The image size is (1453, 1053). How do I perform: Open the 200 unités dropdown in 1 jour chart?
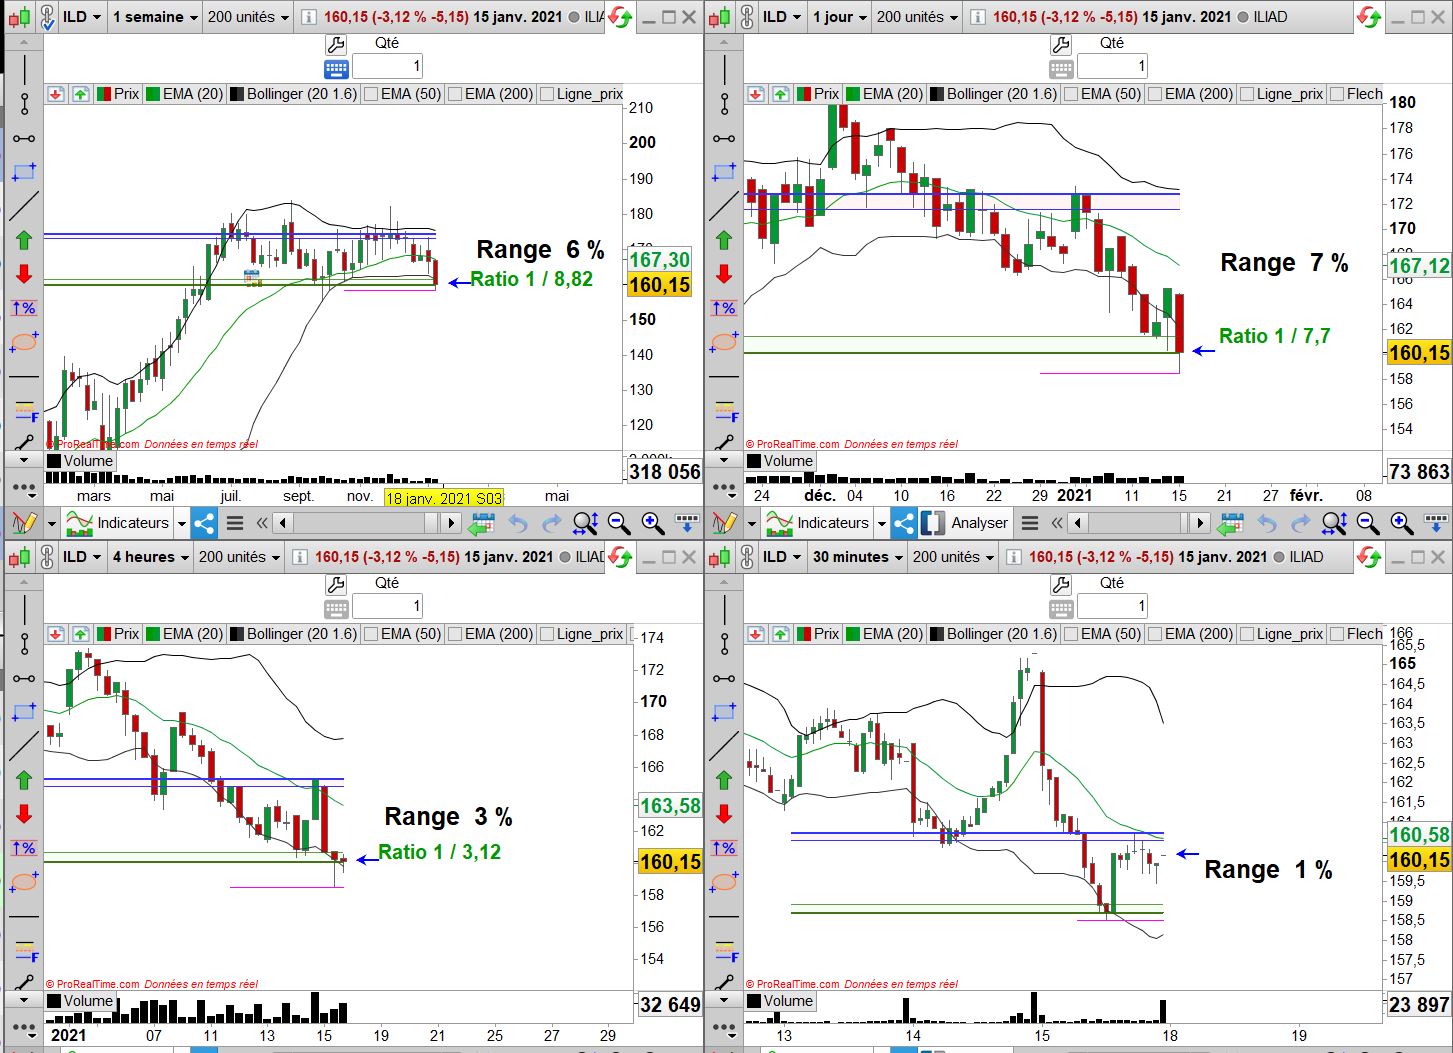[917, 17]
